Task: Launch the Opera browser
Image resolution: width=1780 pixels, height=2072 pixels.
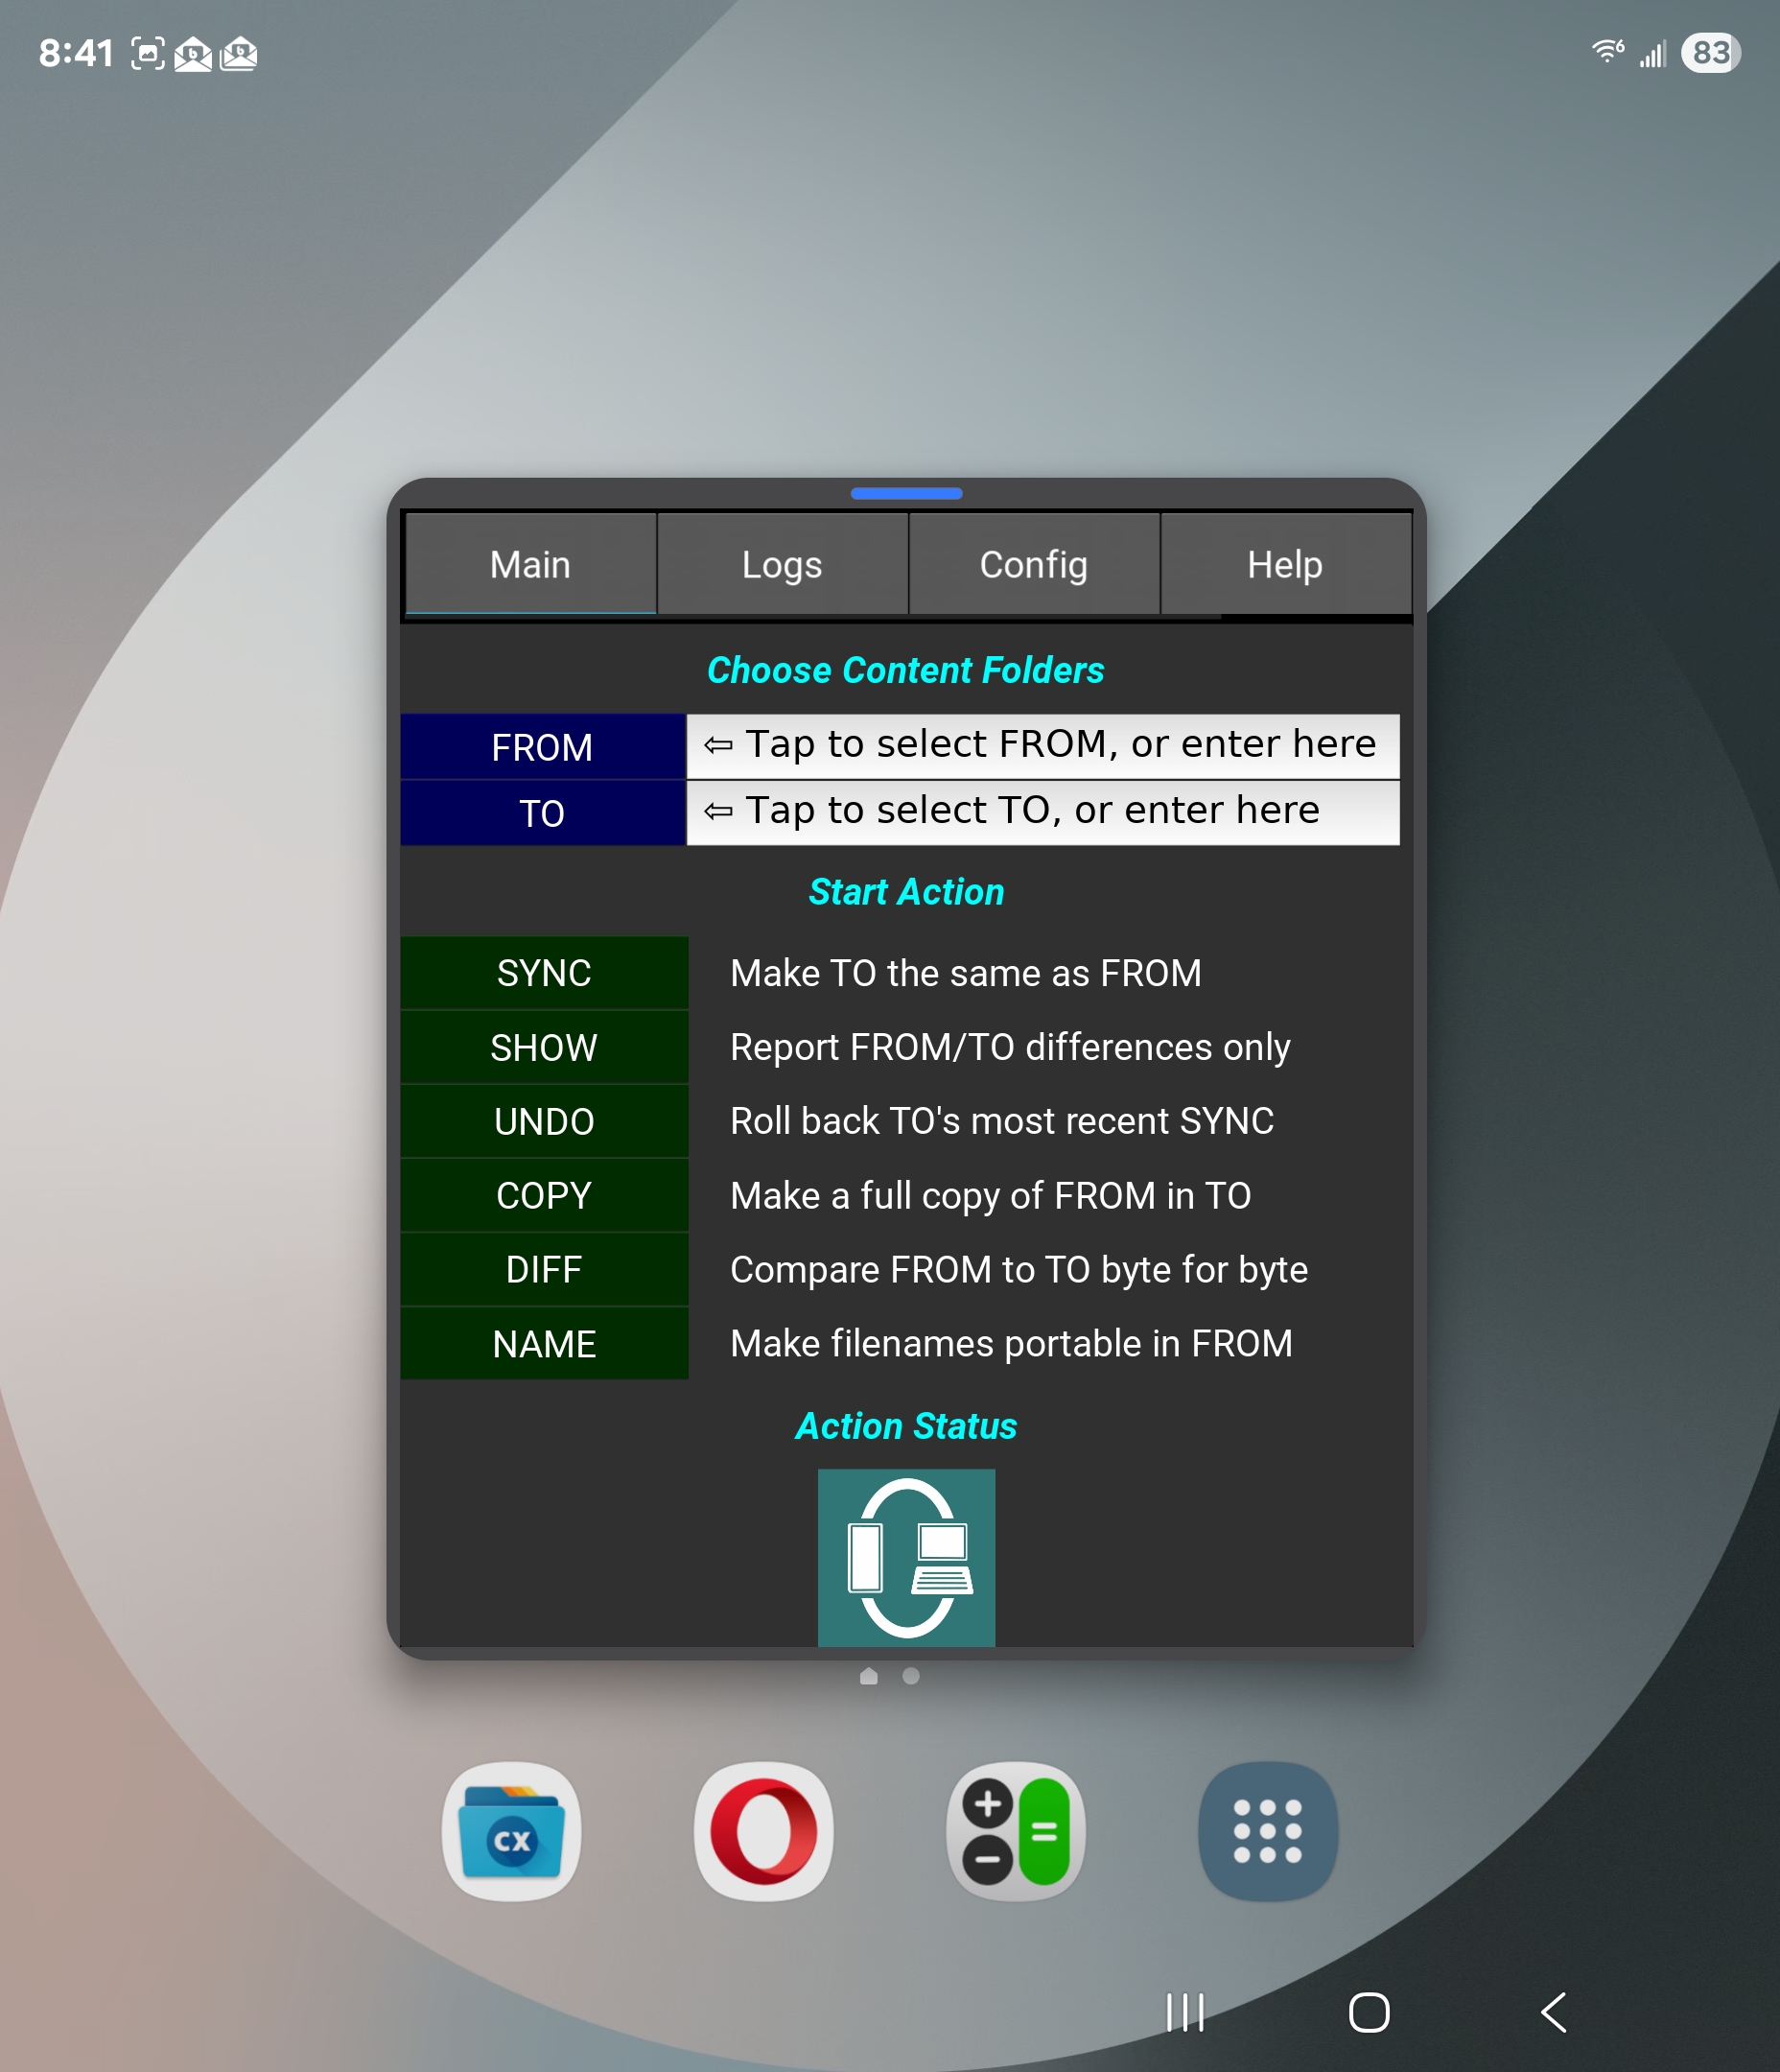Action: click(x=763, y=1830)
